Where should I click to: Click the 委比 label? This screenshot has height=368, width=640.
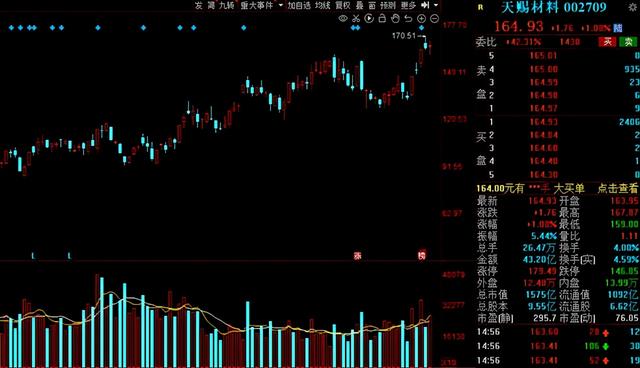point(486,42)
